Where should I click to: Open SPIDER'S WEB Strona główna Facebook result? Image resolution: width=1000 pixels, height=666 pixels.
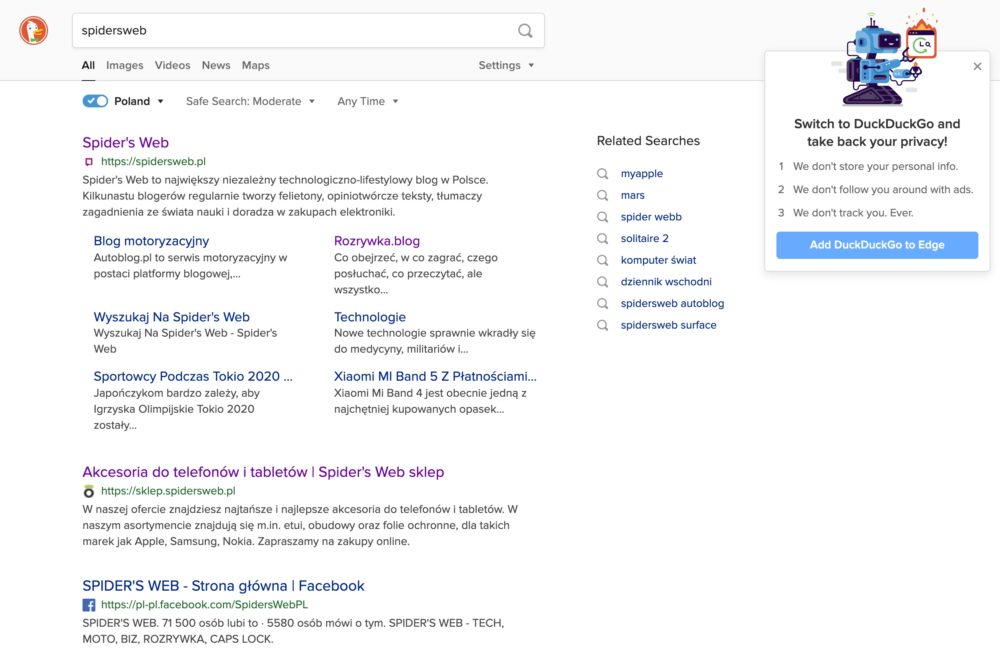coord(223,586)
